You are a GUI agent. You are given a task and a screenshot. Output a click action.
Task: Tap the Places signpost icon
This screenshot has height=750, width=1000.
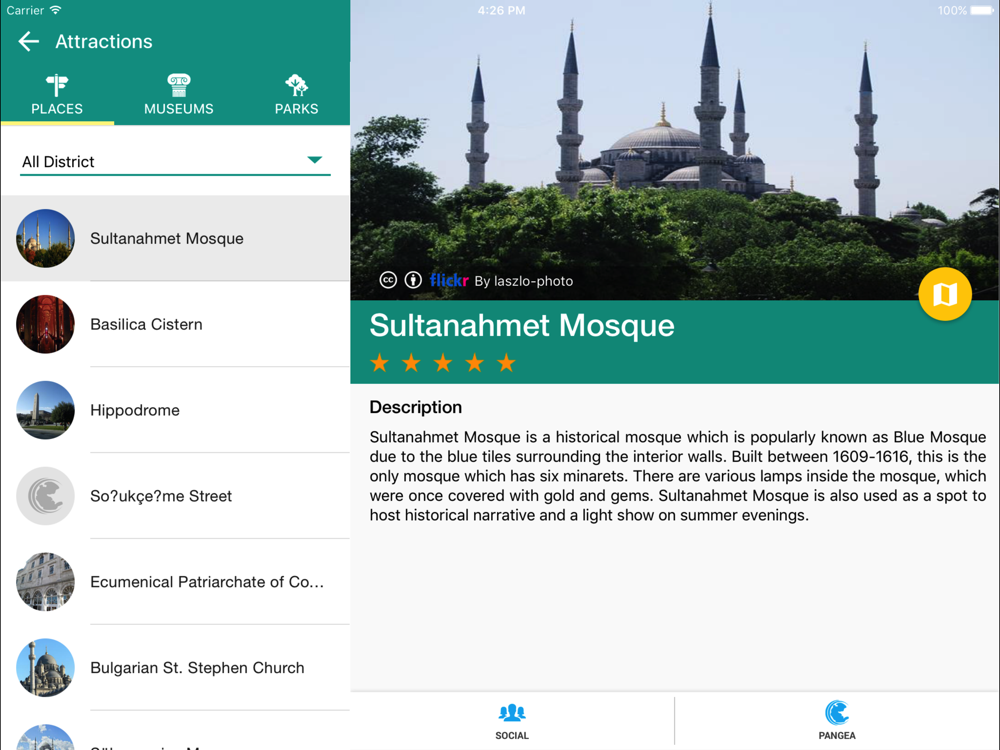[57, 85]
